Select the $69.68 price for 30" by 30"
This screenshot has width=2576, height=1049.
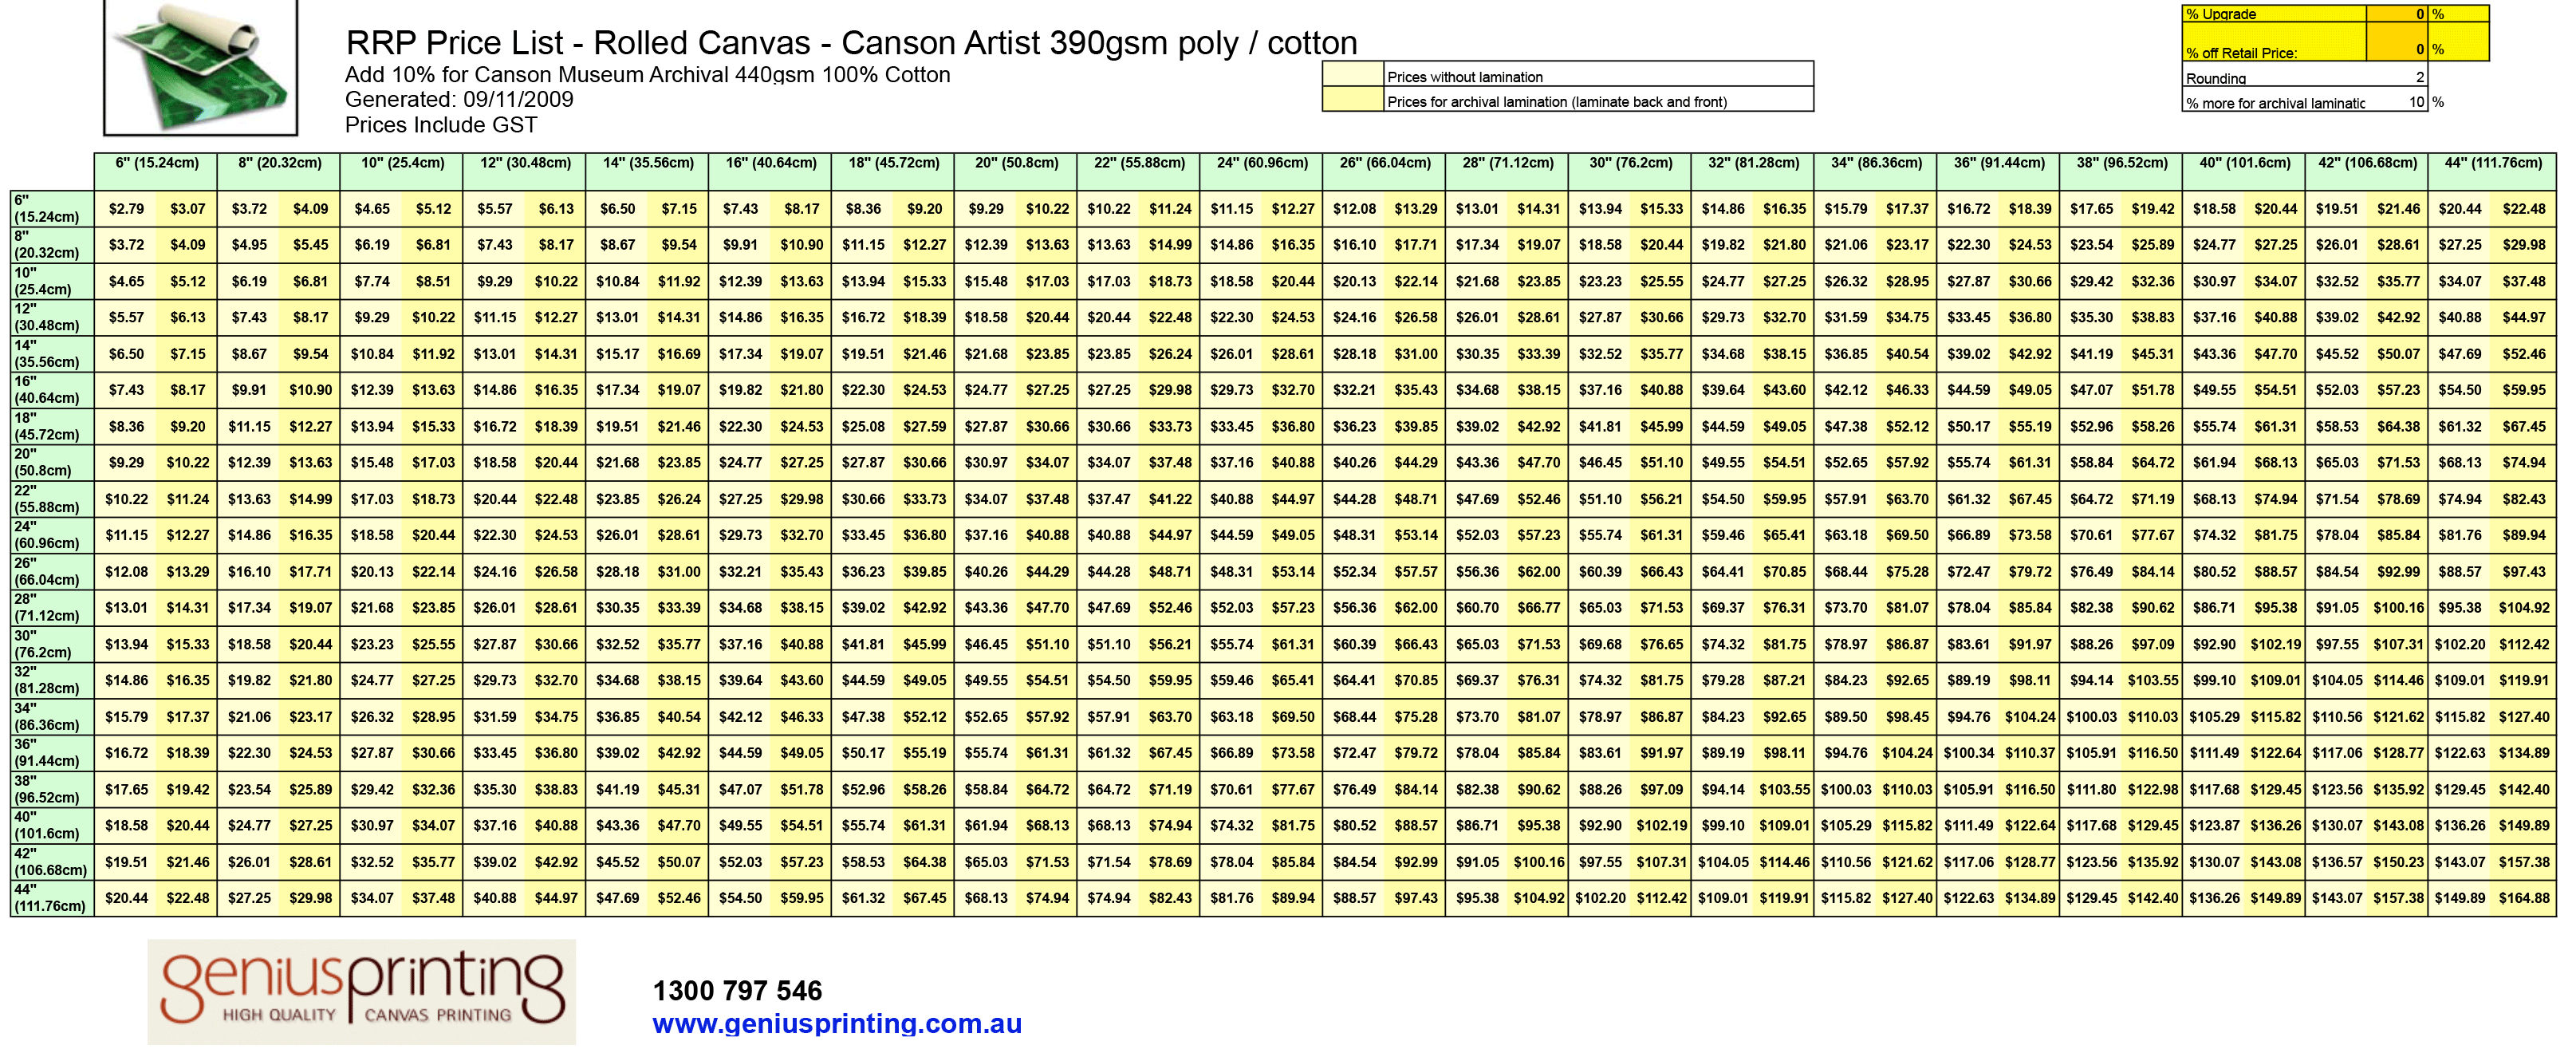[1600, 645]
